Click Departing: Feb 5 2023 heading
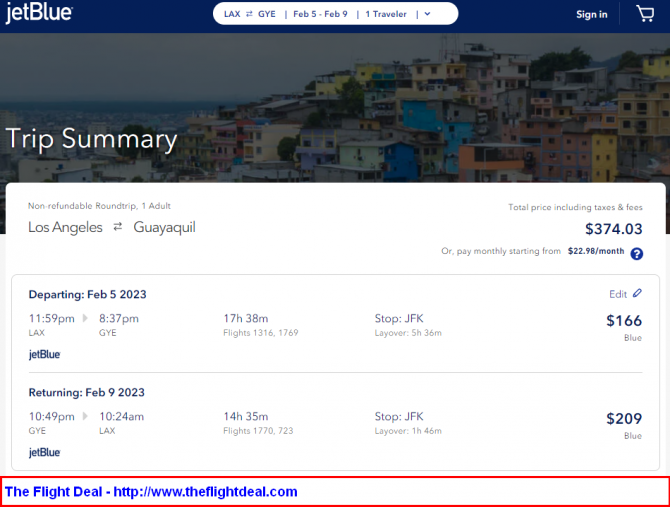670x507 pixels. click(87, 295)
